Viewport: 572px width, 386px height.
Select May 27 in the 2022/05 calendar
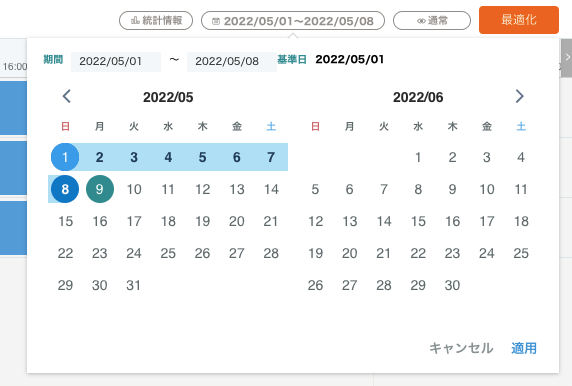click(237, 253)
